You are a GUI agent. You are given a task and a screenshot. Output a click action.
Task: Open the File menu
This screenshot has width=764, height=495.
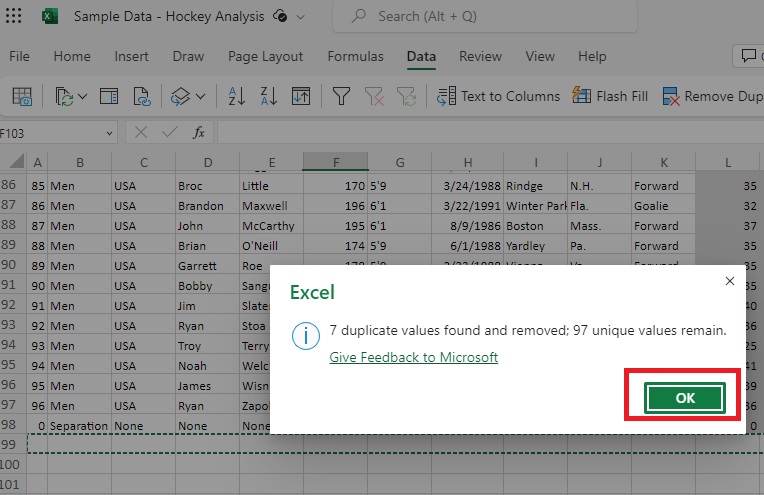[19, 57]
